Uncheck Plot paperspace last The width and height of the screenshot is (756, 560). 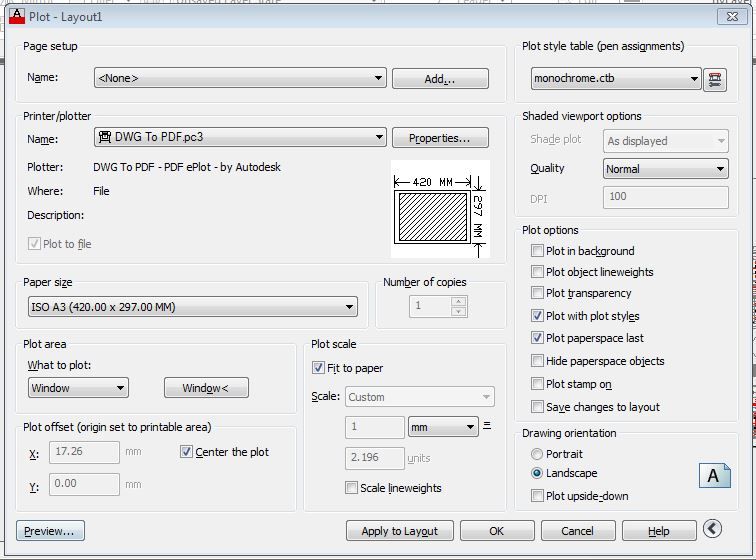click(537, 338)
